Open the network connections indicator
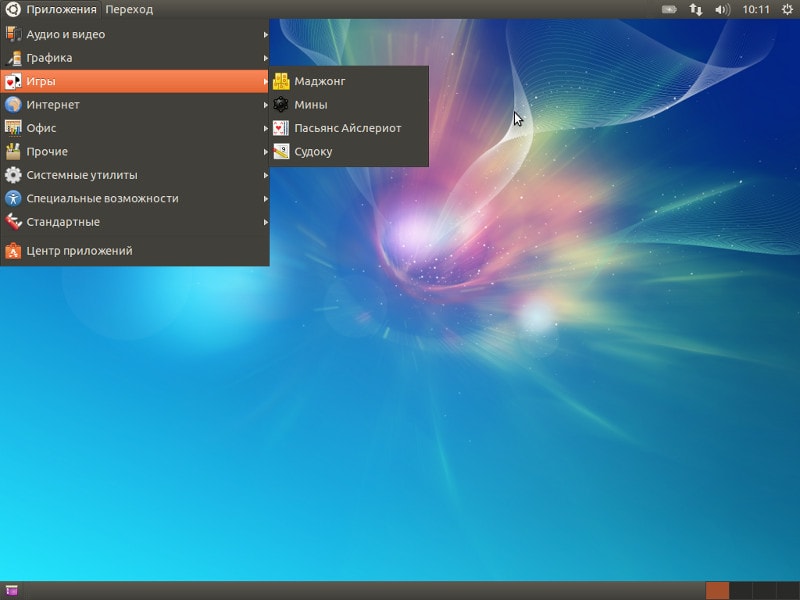This screenshot has height=600, width=800. coord(696,10)
